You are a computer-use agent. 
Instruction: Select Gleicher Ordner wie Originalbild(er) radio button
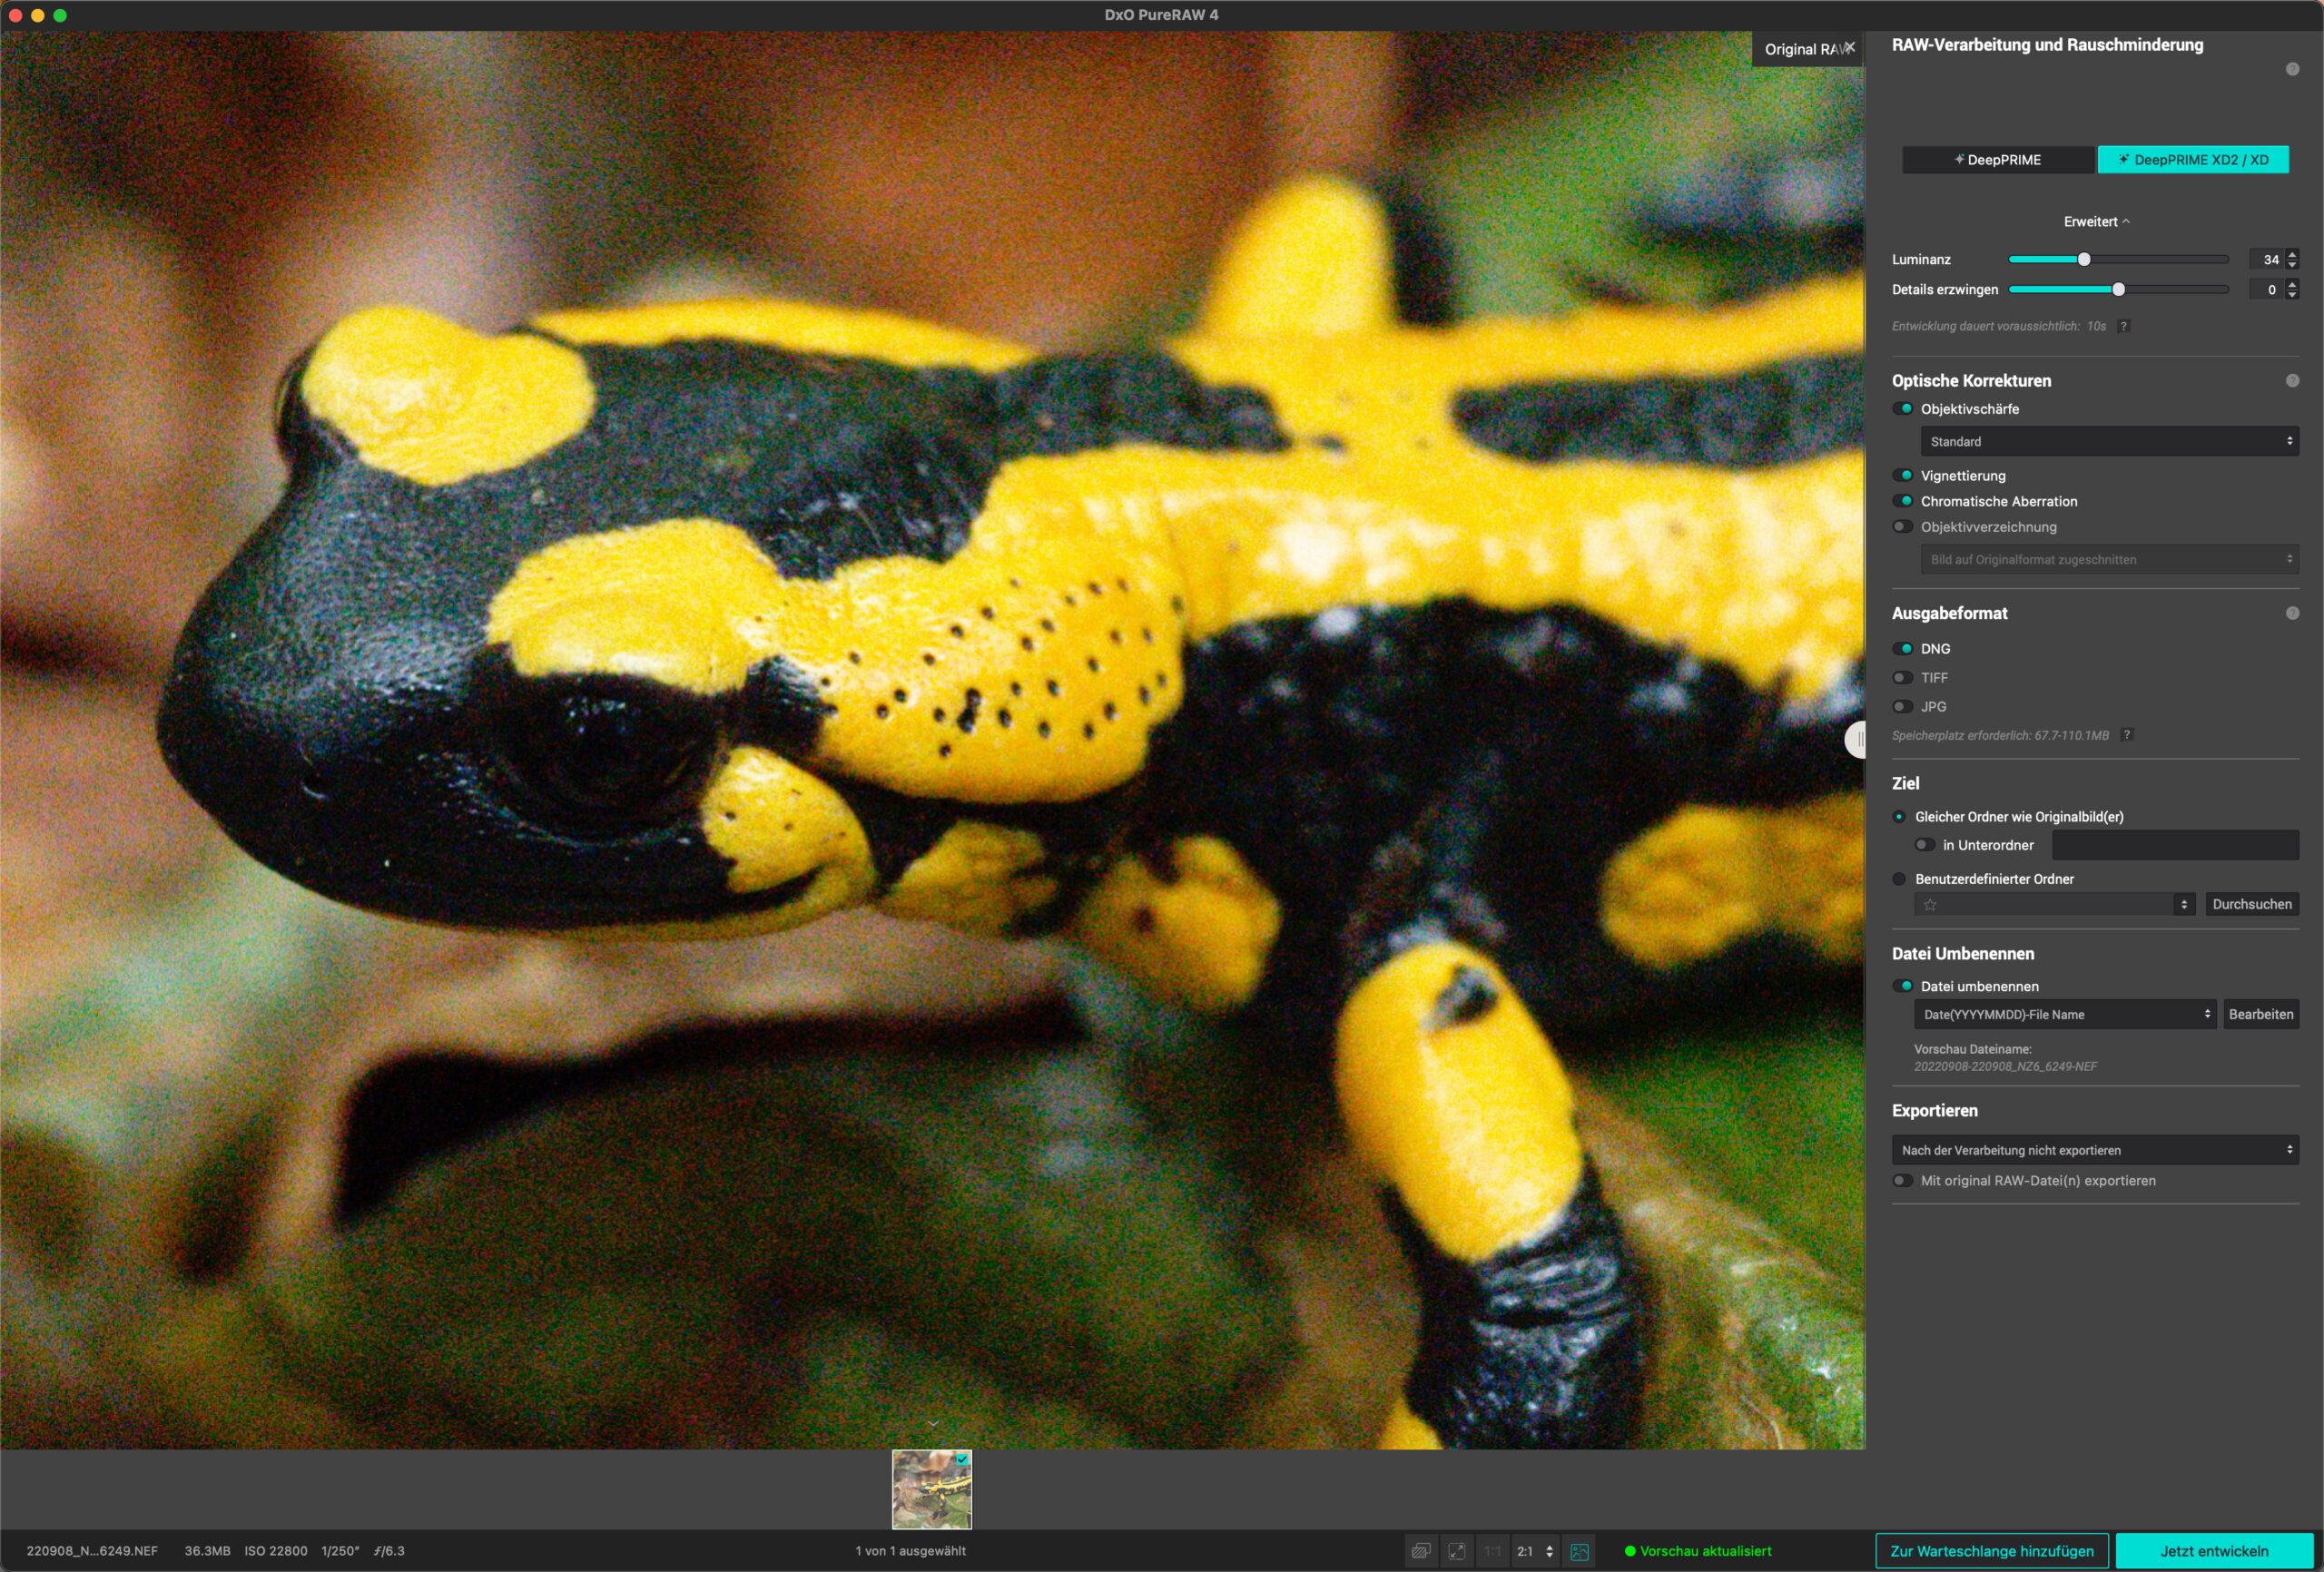[x=1899, y=817]
